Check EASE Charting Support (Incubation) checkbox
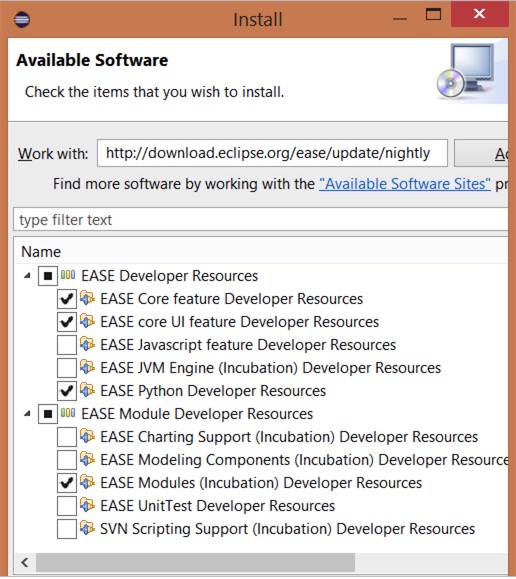The image size is (516, 579). tap(67, 437)
